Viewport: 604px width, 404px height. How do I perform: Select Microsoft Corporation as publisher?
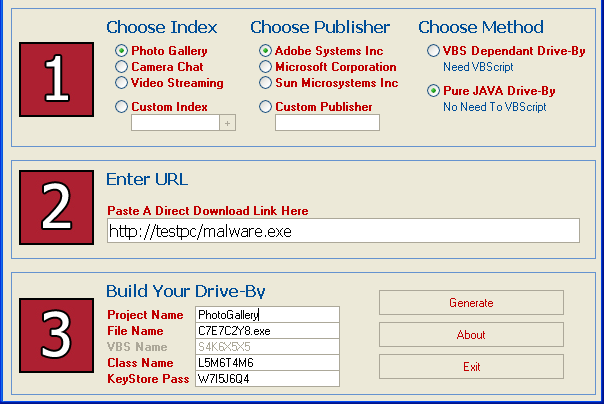click(x=266, y=67)
